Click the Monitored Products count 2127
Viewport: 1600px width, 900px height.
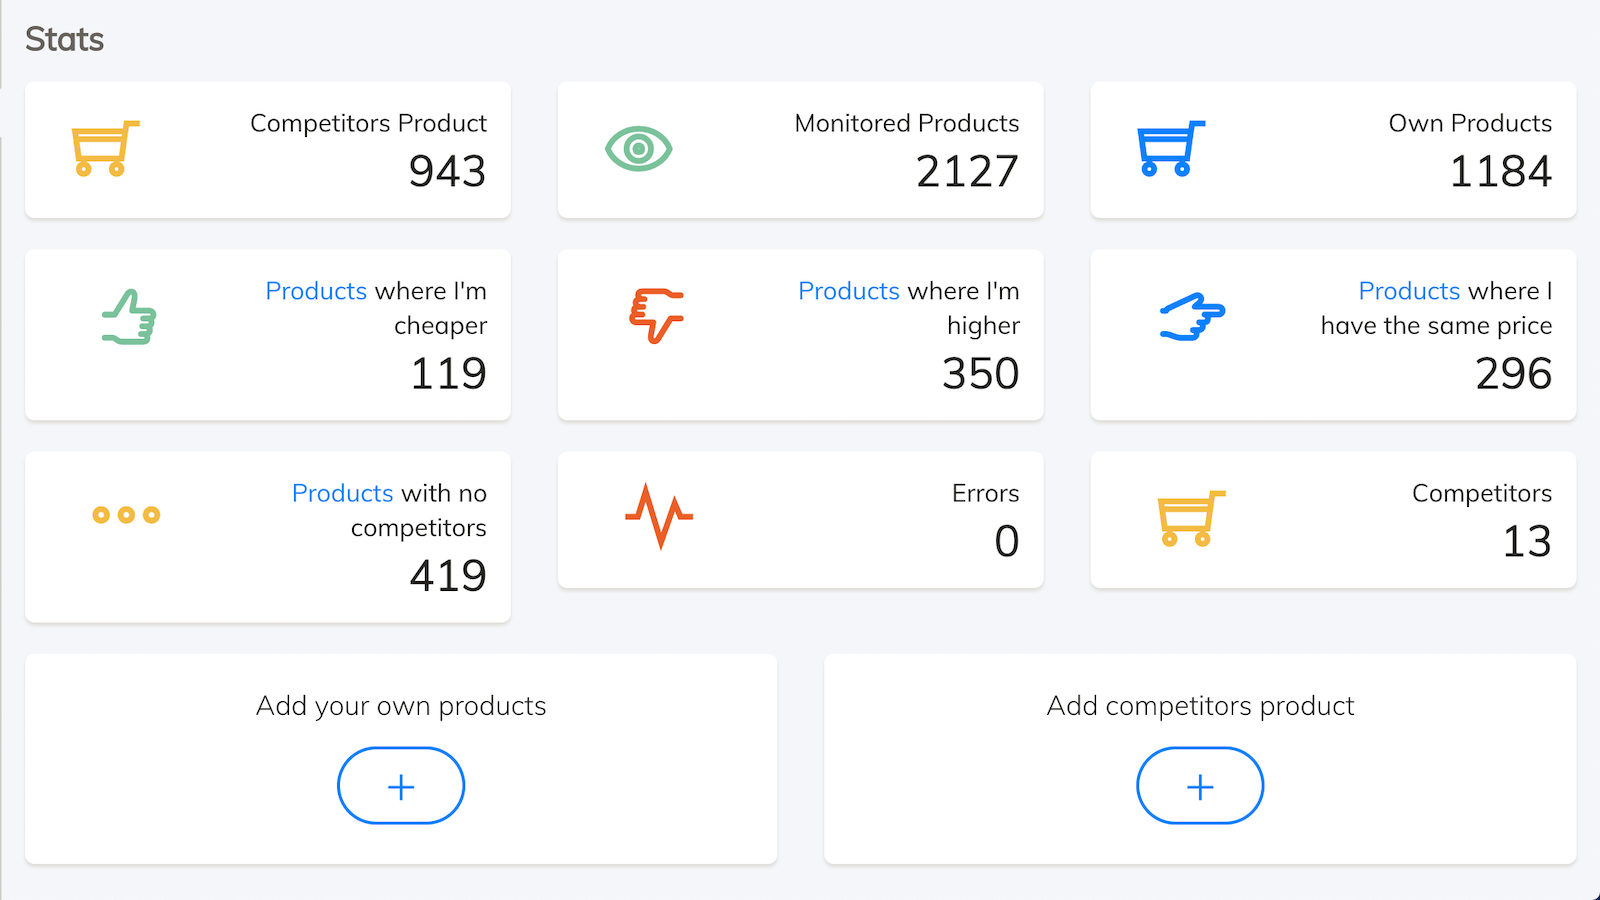tap(967, 172)
